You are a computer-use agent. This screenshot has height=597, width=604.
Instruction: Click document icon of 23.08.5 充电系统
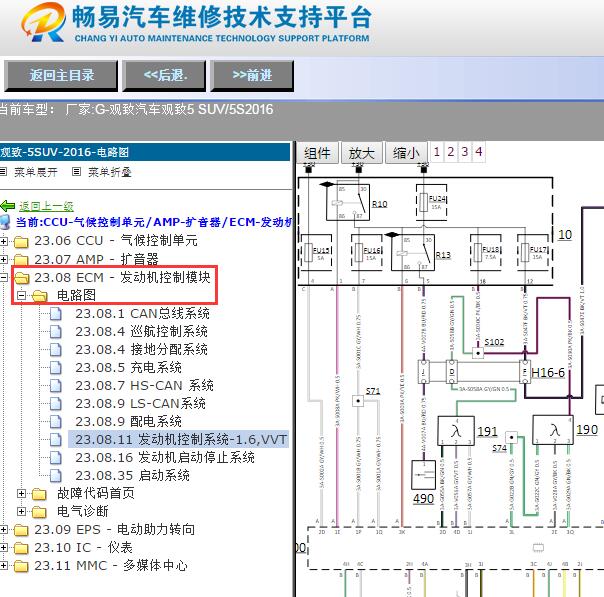(x=56, y=367)
